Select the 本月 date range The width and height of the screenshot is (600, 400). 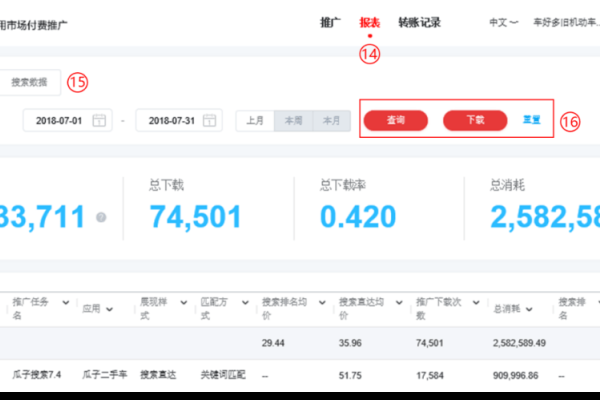click(x=332, y=121)
